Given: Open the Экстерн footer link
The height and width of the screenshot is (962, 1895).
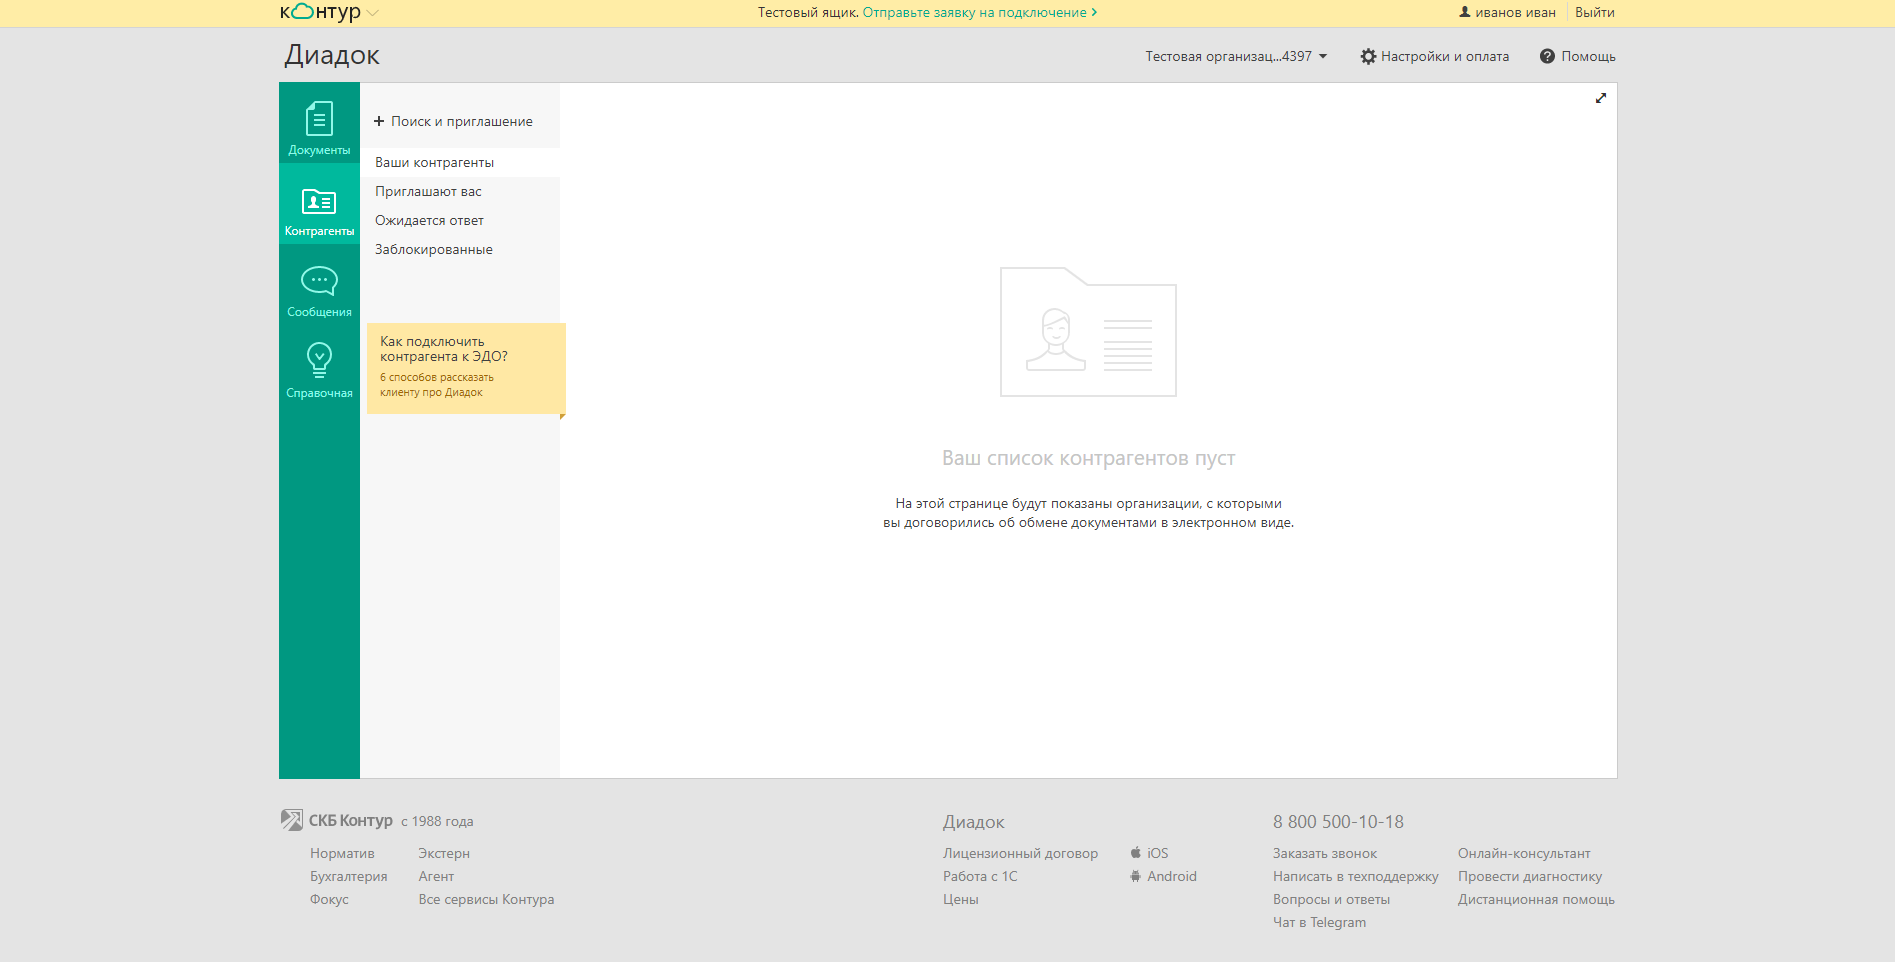Looking at the screenshot, I should (444, 853).
